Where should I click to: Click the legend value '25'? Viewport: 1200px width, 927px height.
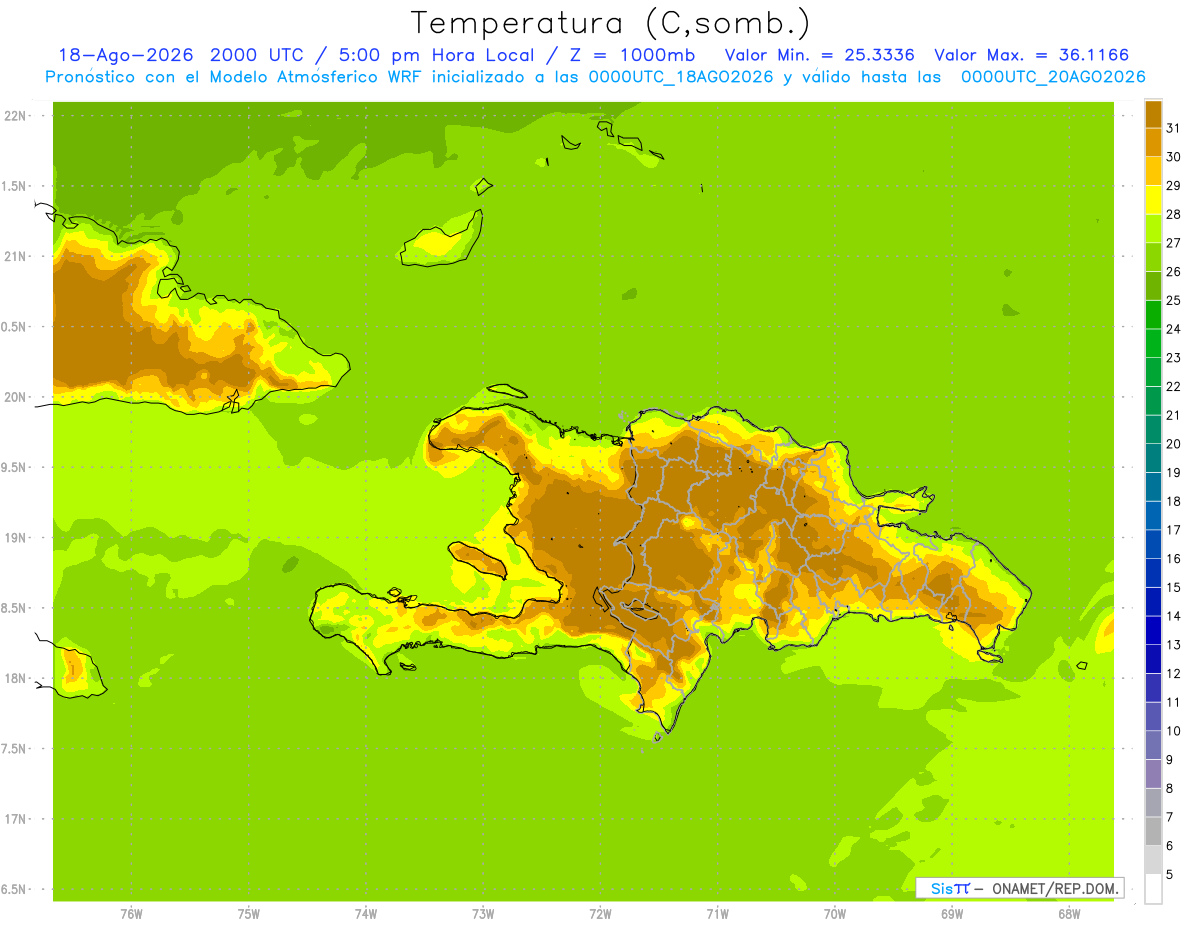1173,300
